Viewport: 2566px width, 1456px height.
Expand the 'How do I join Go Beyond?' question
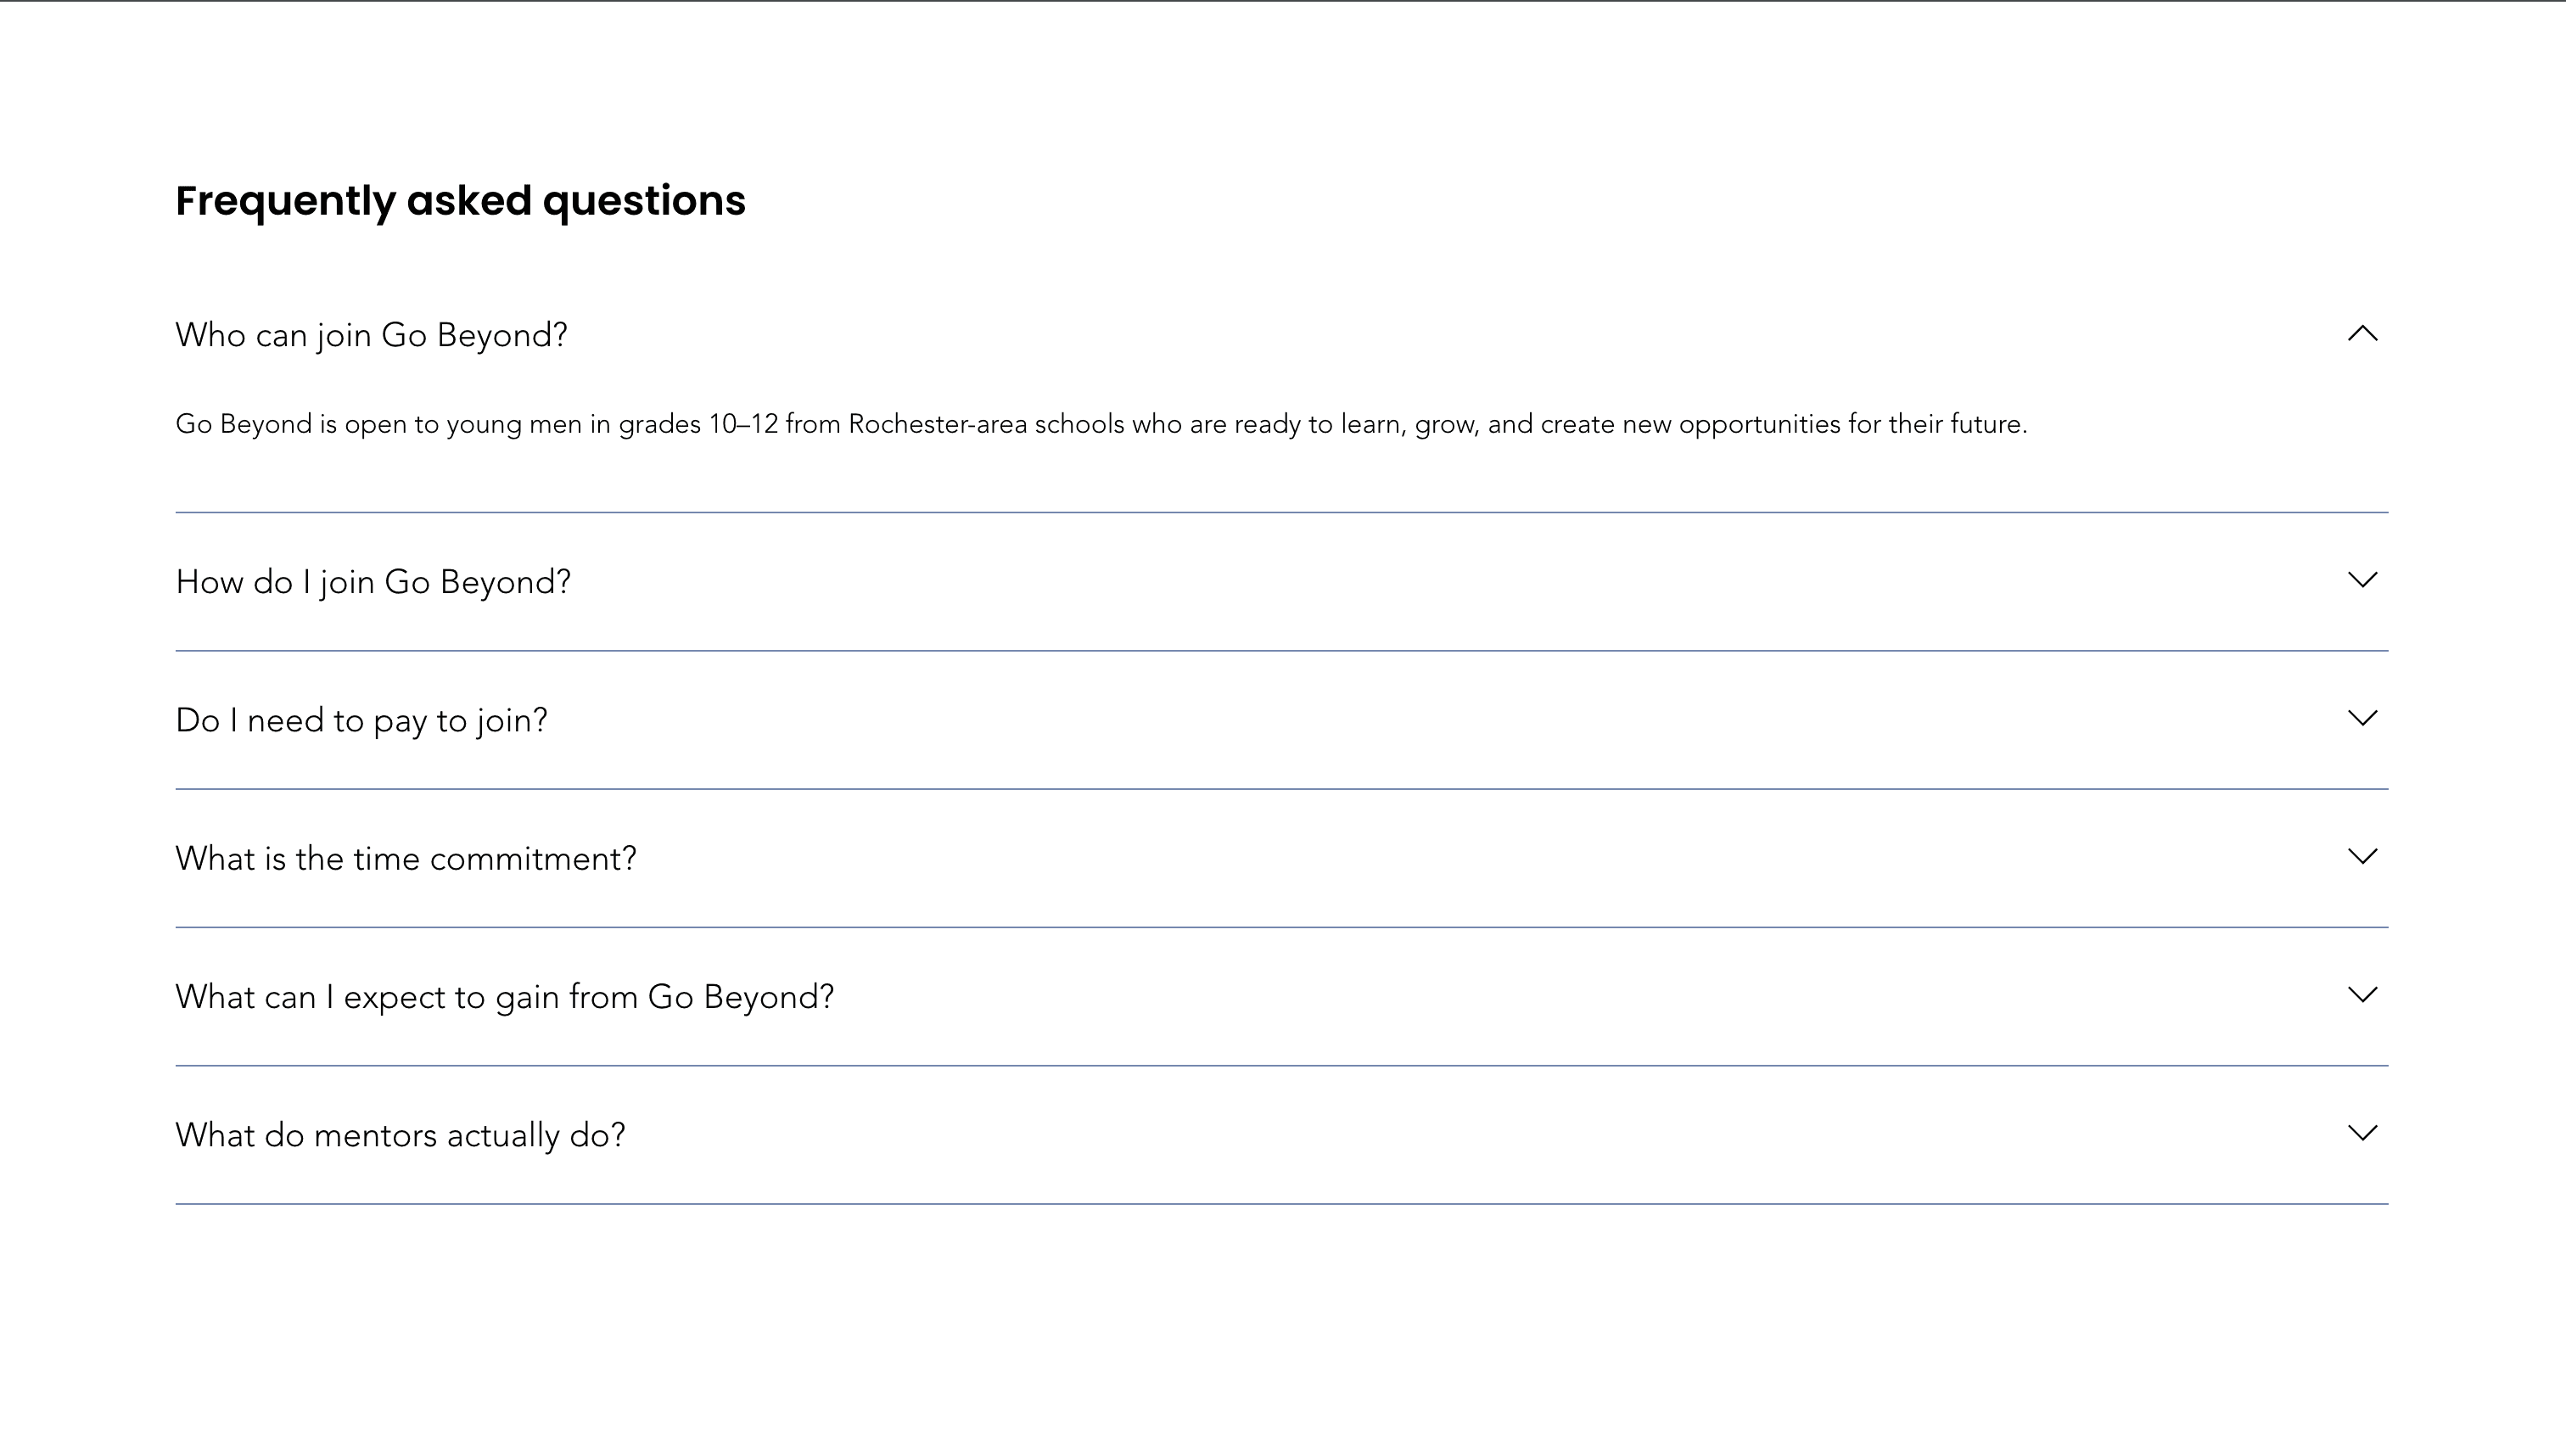pyautogui.click(x=373, y=582)
